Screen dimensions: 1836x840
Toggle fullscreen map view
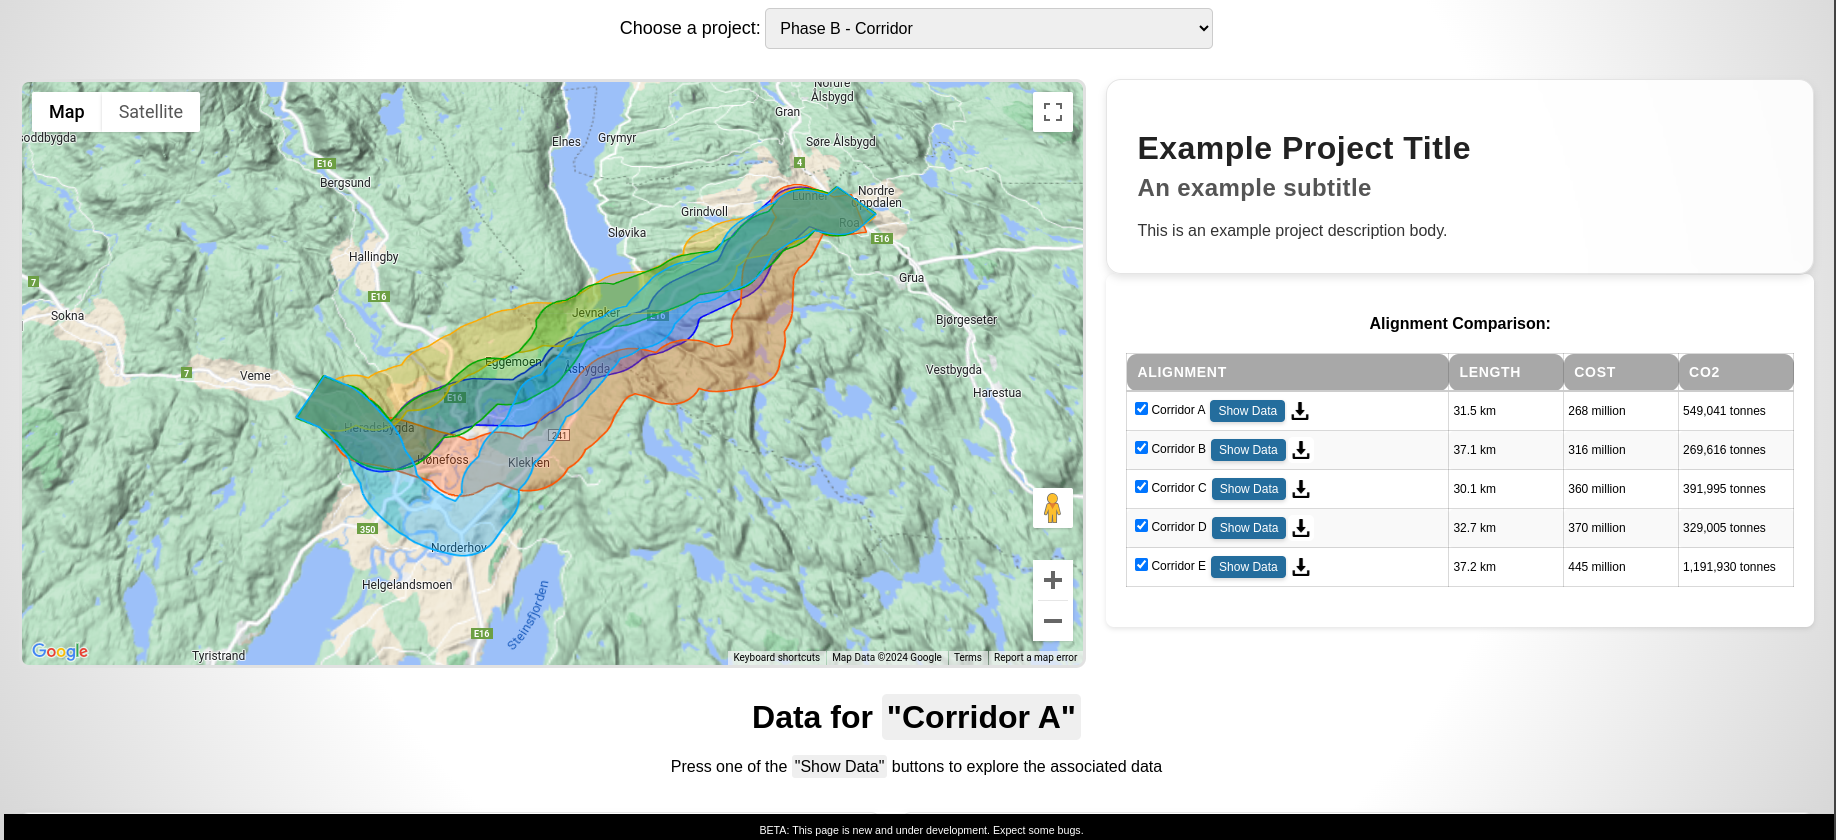[1053, 112]
